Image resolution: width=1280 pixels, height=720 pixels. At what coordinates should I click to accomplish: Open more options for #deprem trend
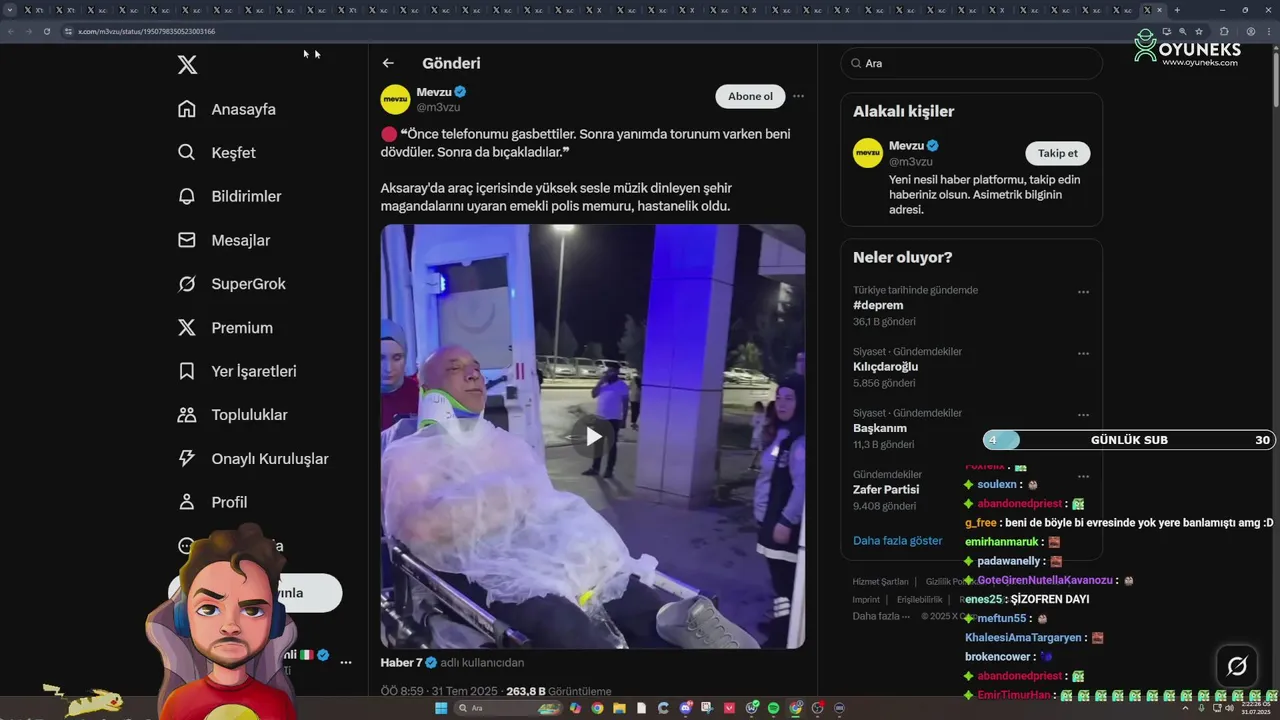1083,292
